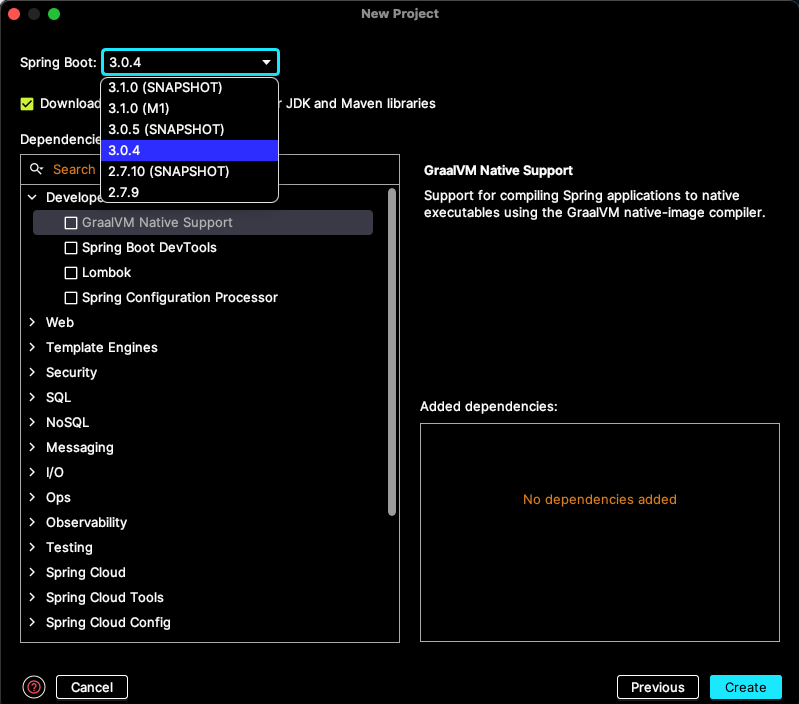This screenshot has width=799, height=704.
Task: Expand the Spring Cloud Config category
Action: (x=32, y=621)
